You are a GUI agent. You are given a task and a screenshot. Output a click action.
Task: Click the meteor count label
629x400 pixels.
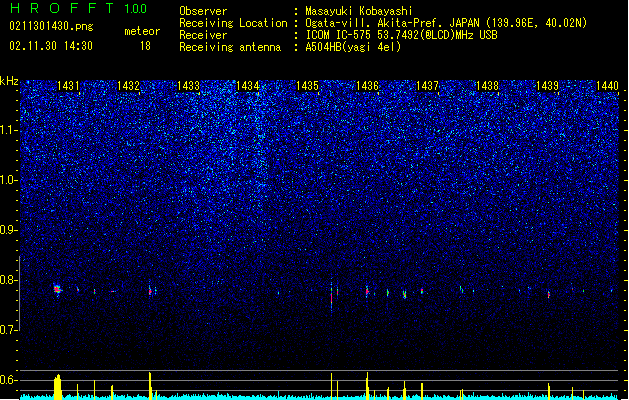coord(142,31)
